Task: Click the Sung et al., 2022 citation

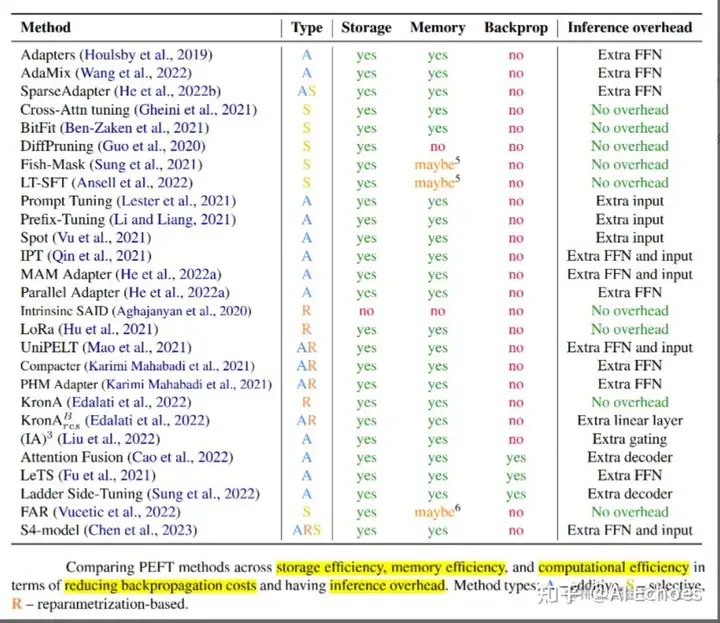Action: 203,494
